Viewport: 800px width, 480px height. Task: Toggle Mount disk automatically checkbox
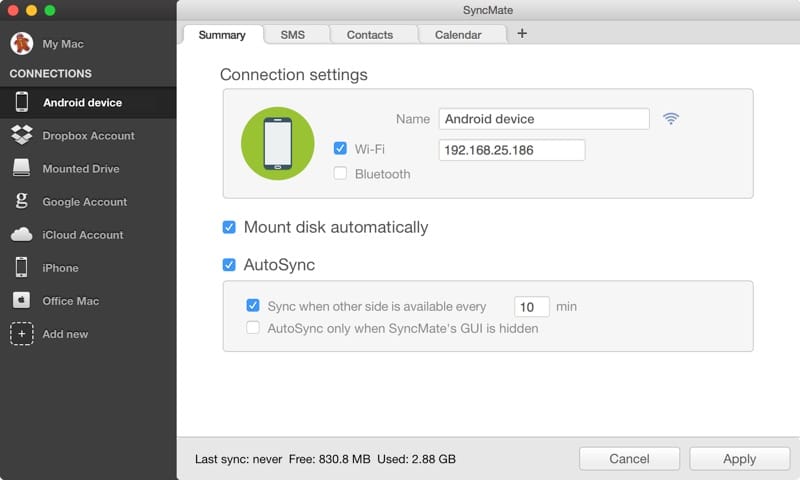(229, 227)
